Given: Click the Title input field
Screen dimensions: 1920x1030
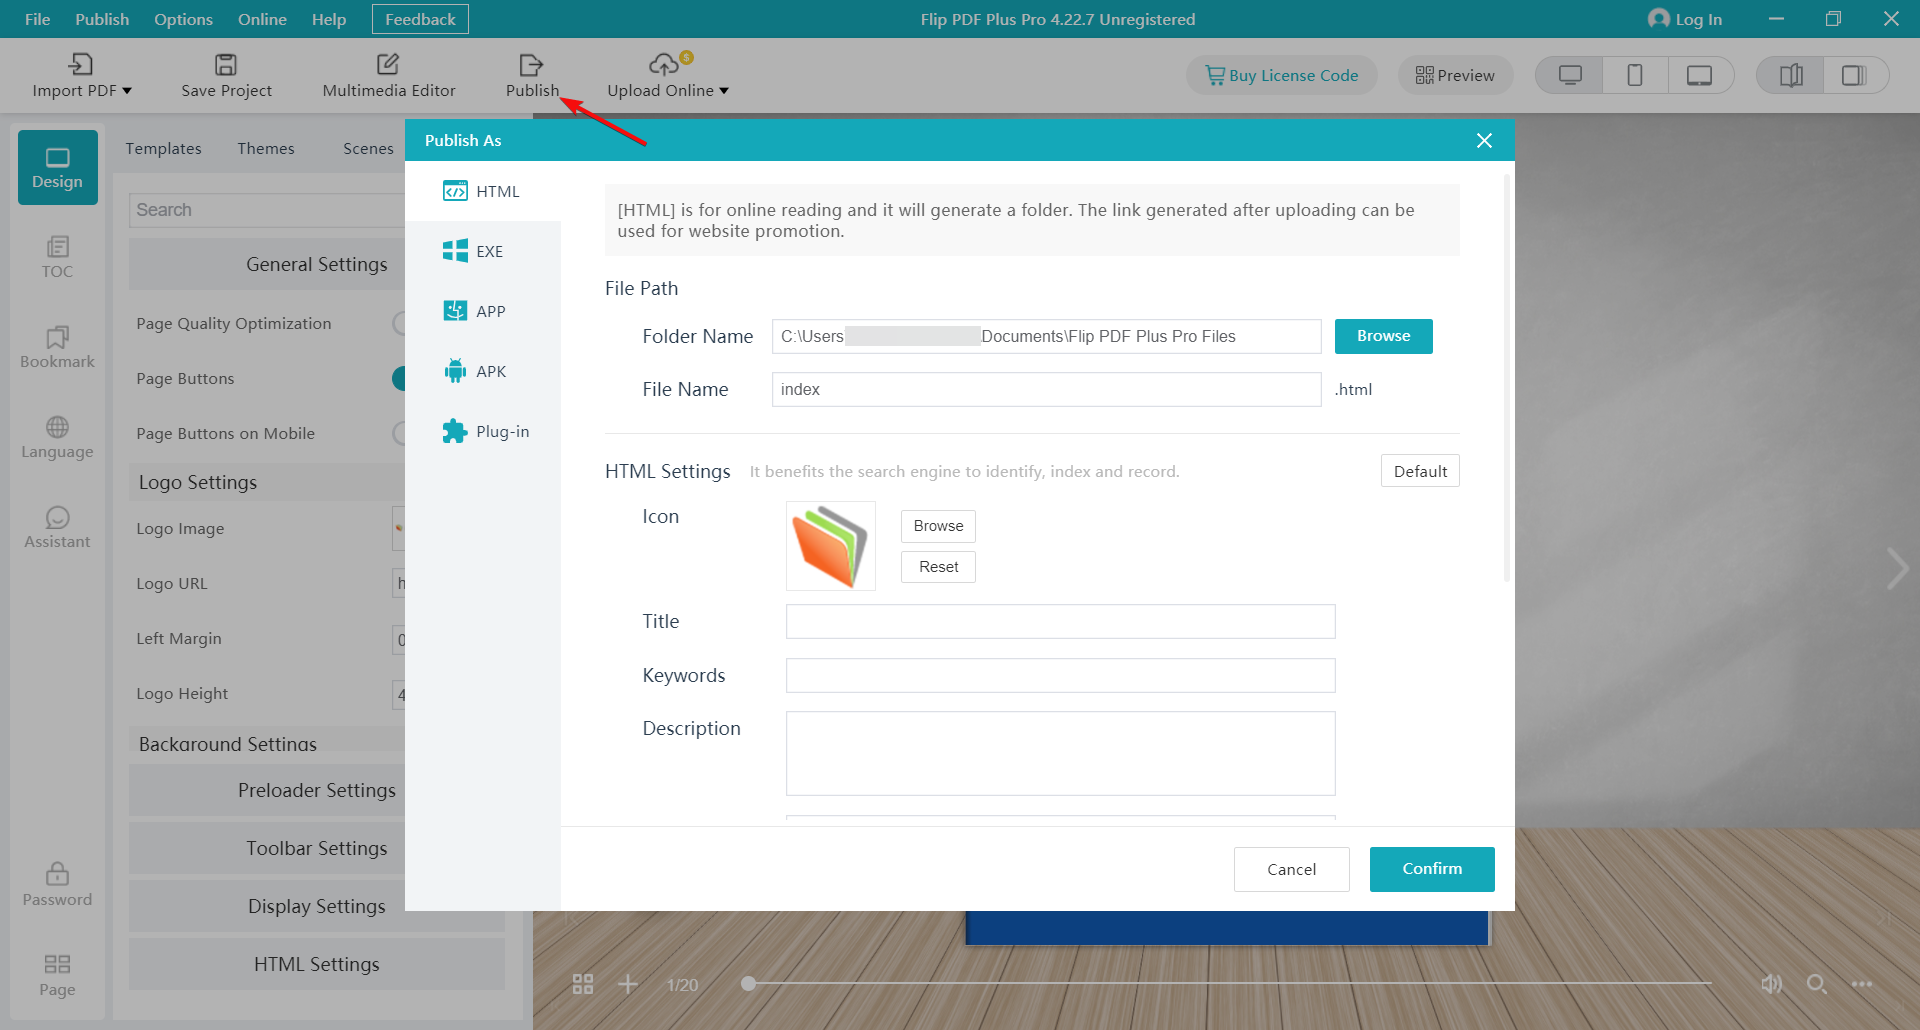Looking at the screenshot, I should click(x=1060, y=621).
